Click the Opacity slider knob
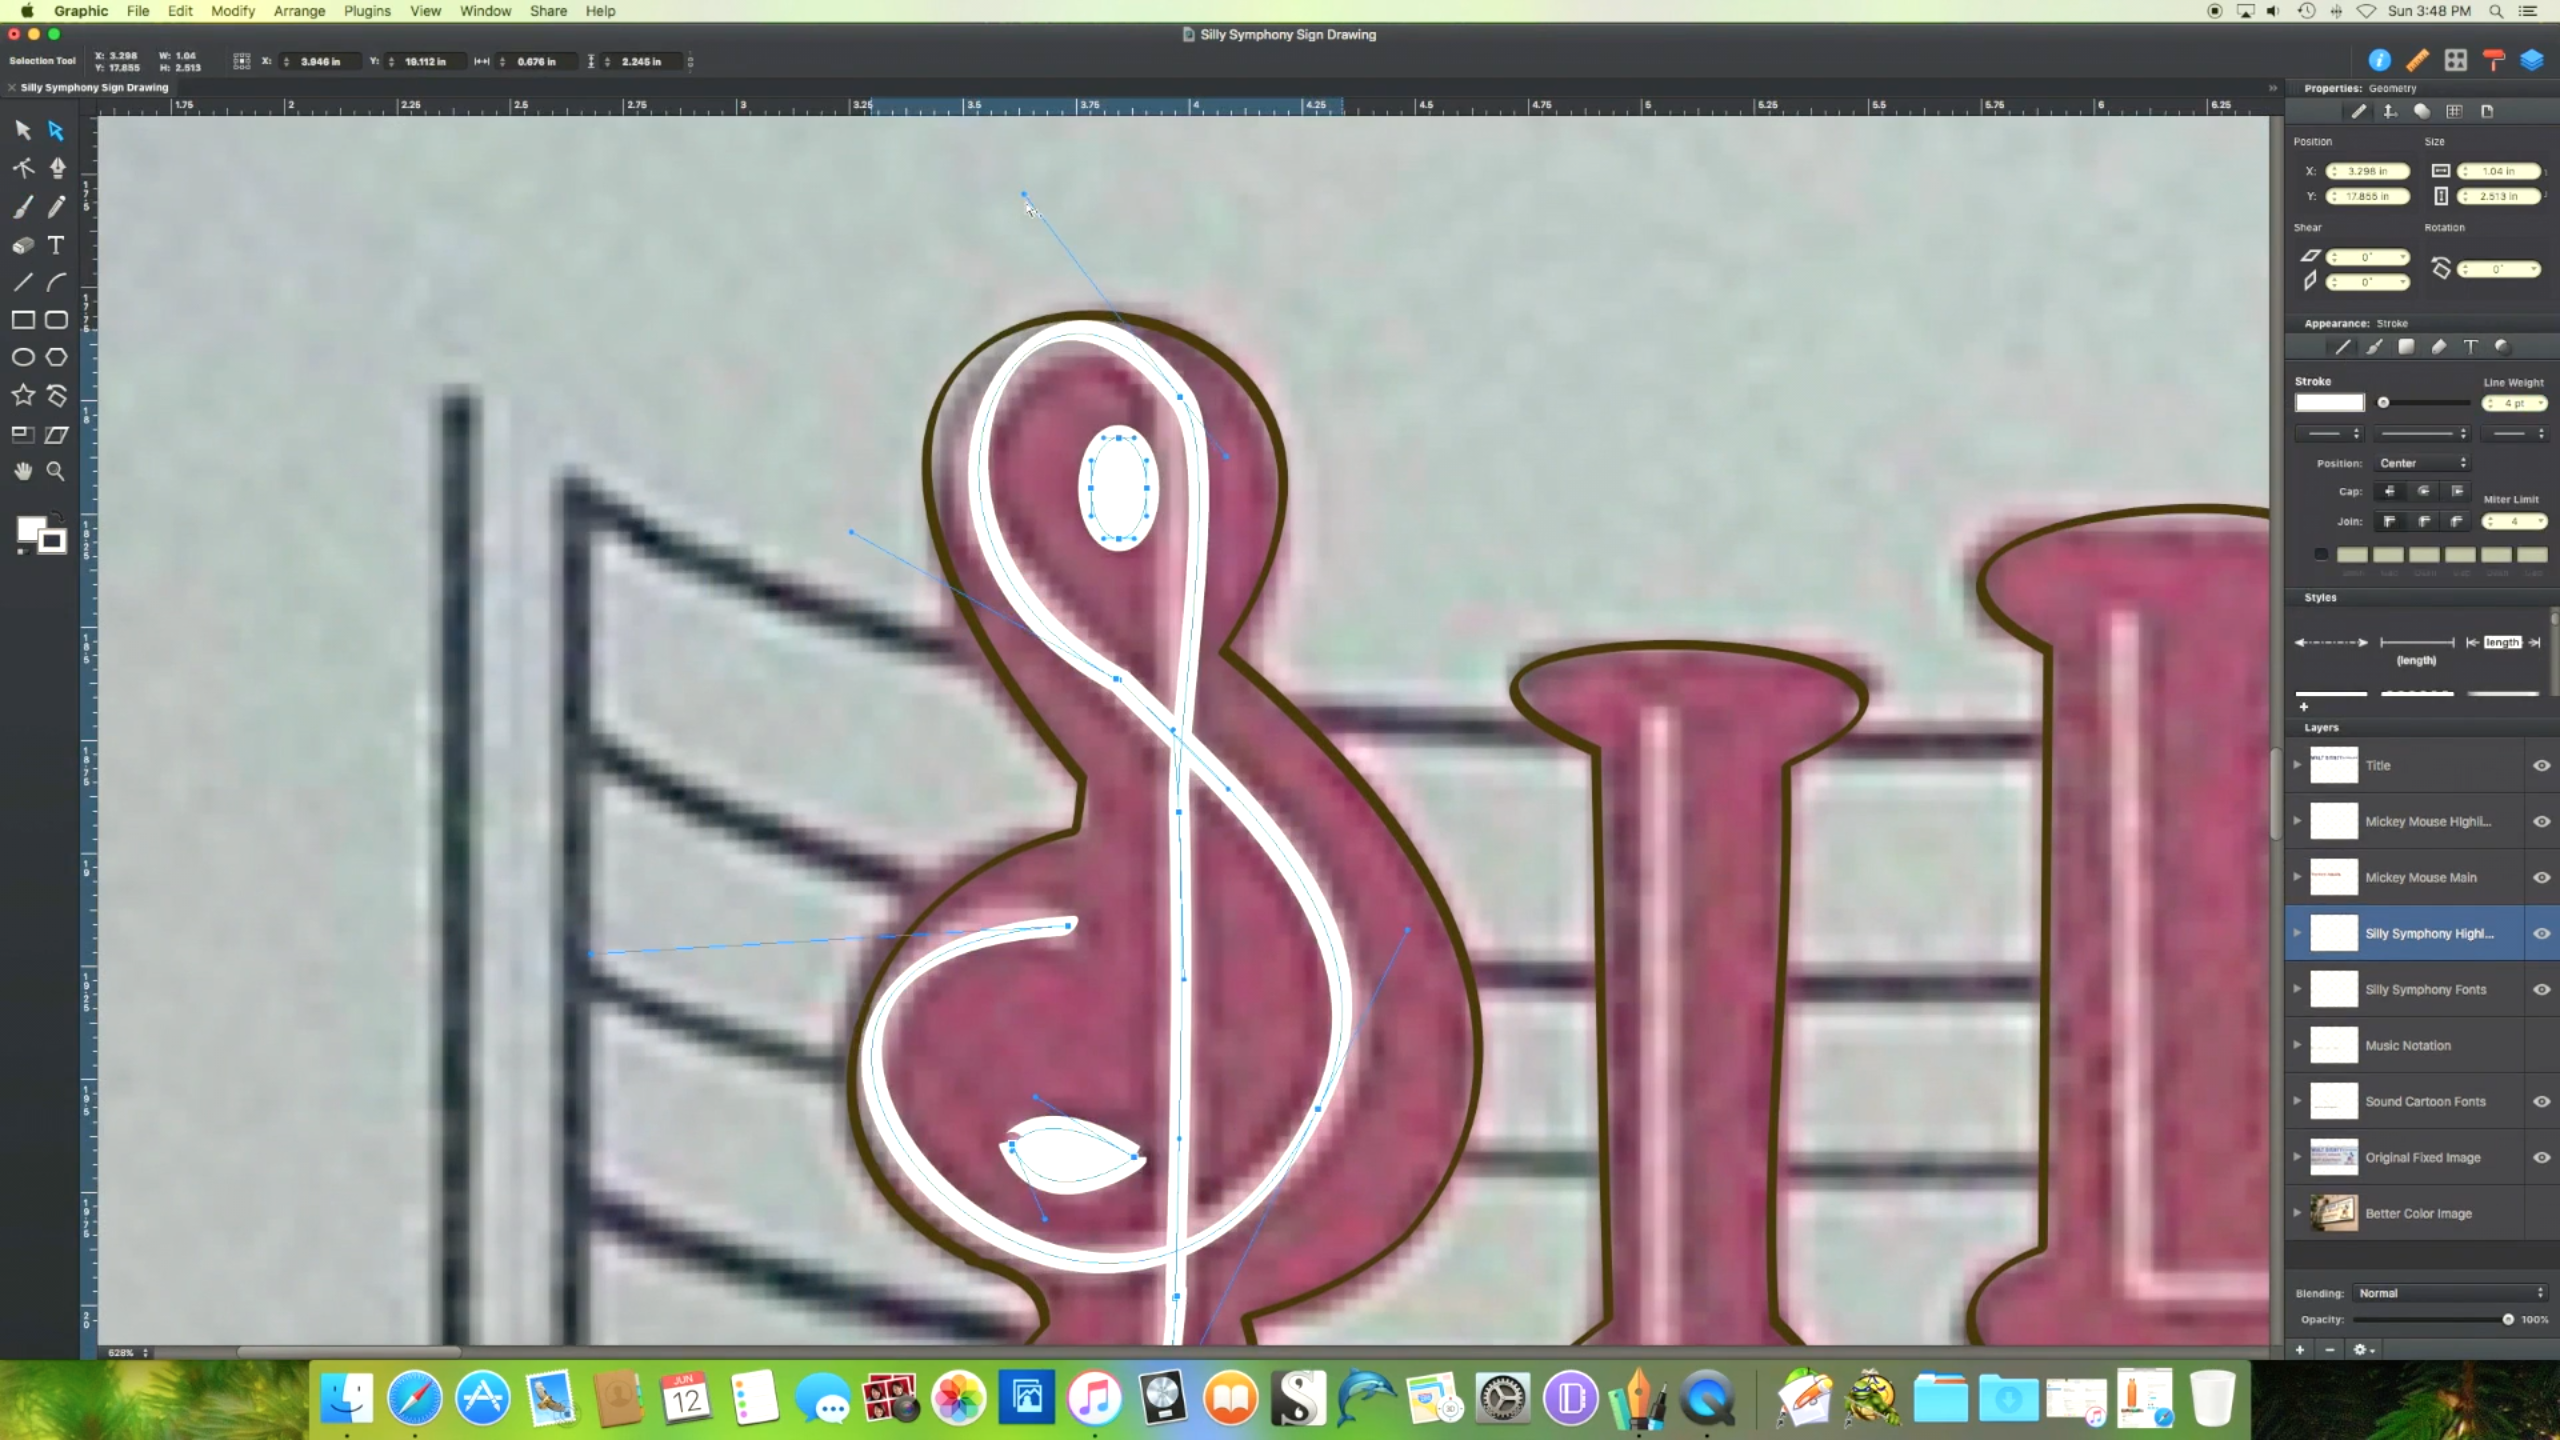This screenshot has width=2560, height=1440. click(x=2508, y=1319)
